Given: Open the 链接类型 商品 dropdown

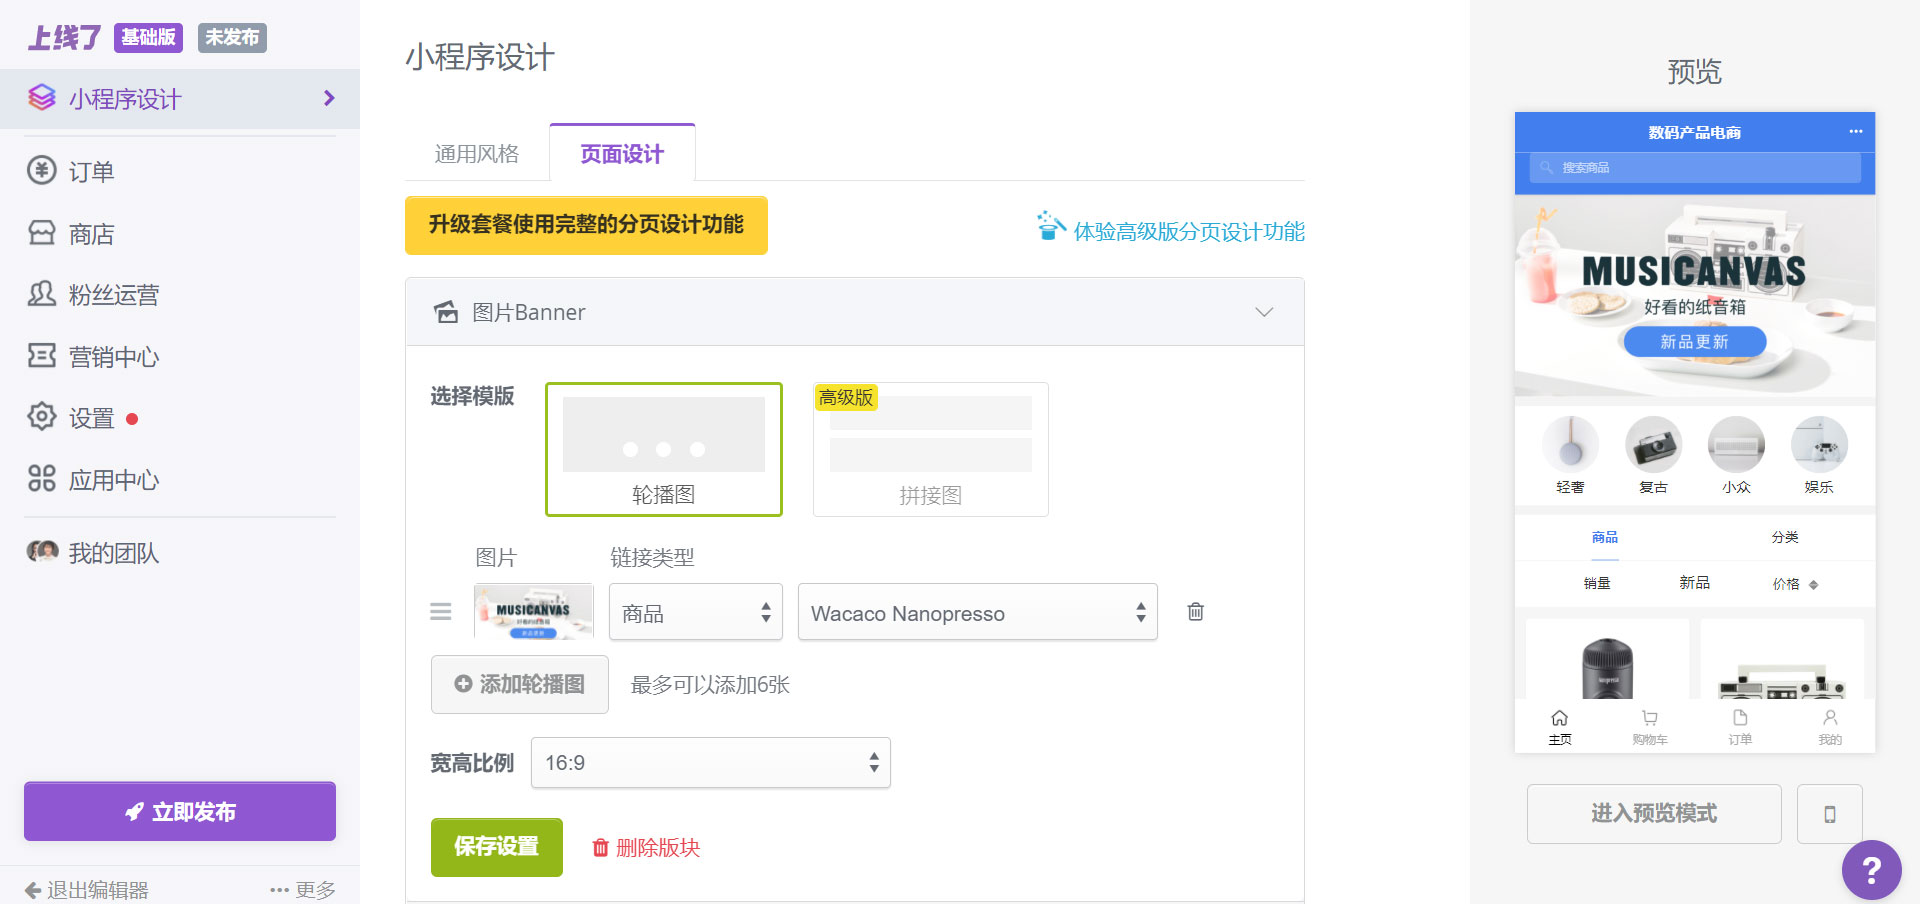Looking at the screenshot, I should click(x=695, y=611).
